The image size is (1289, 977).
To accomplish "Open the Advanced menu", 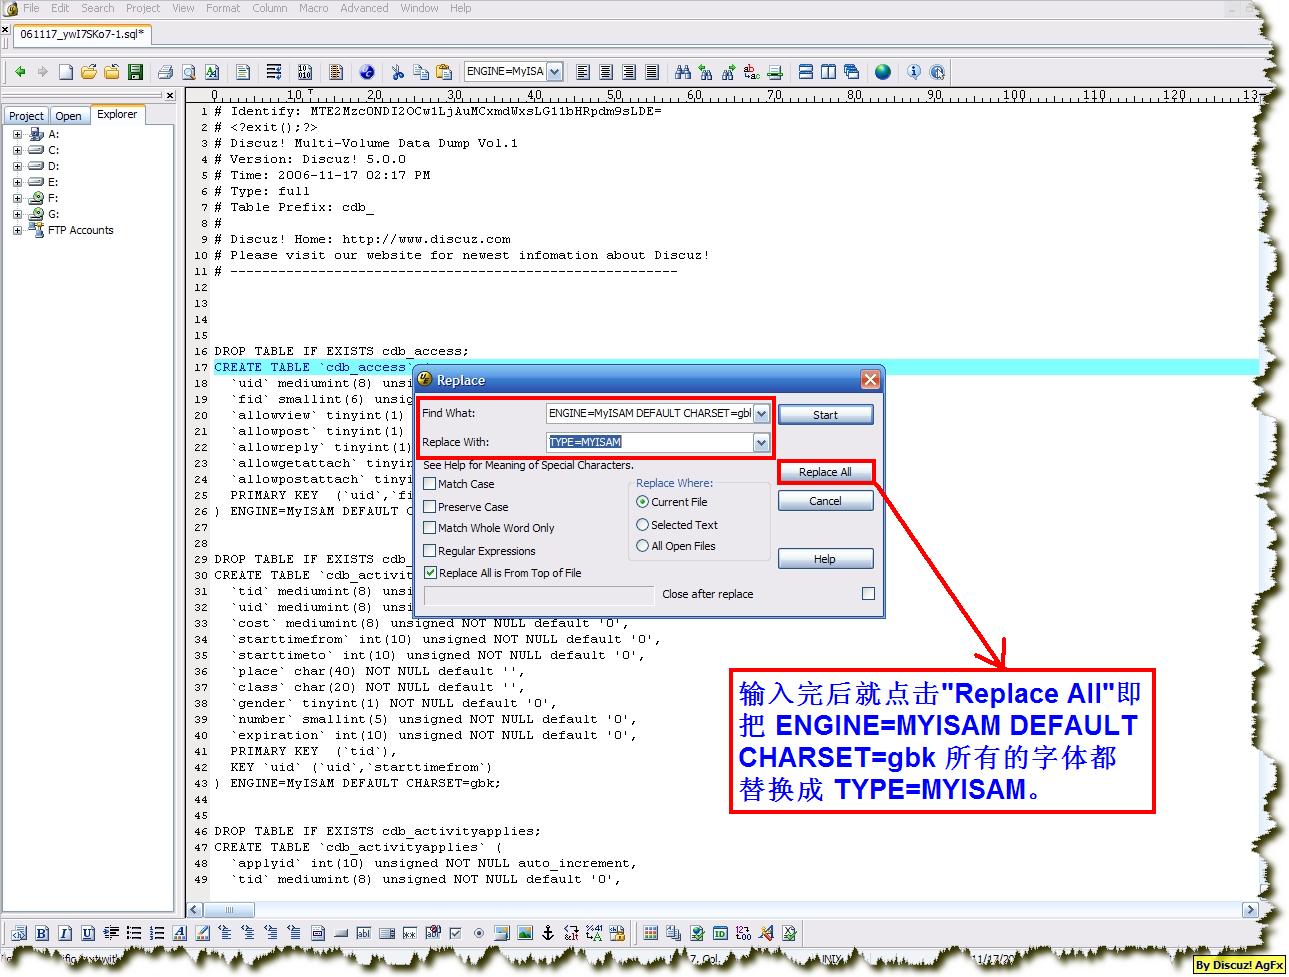I will pos(364,8).
